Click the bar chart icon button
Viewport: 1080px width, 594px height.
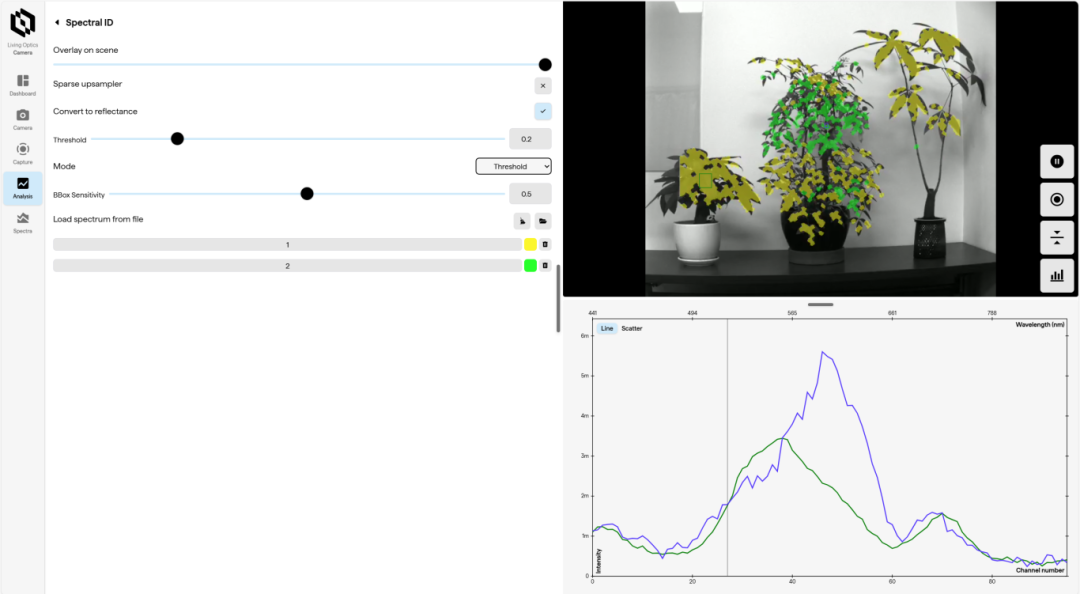point(1057,275)
